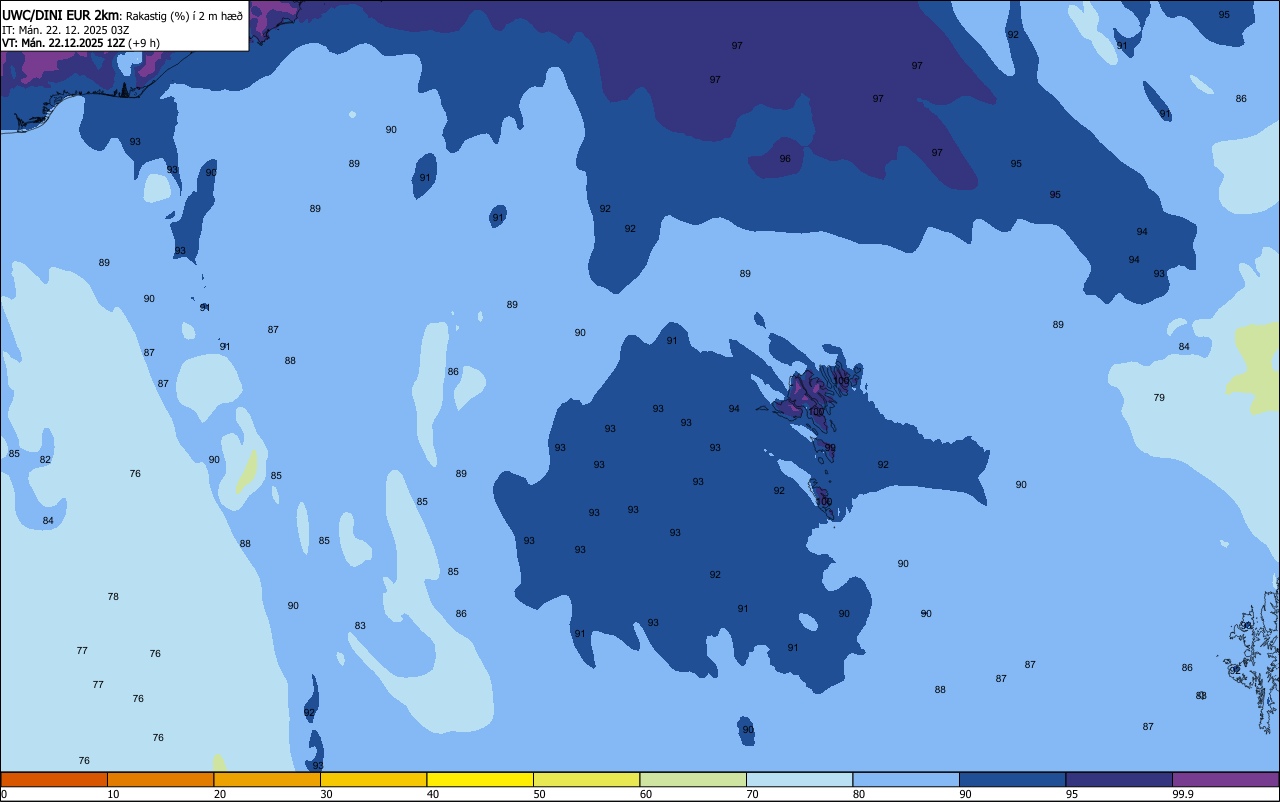Select the "0" tick label on color scale
1280x802 pixels.
(4, 794)
